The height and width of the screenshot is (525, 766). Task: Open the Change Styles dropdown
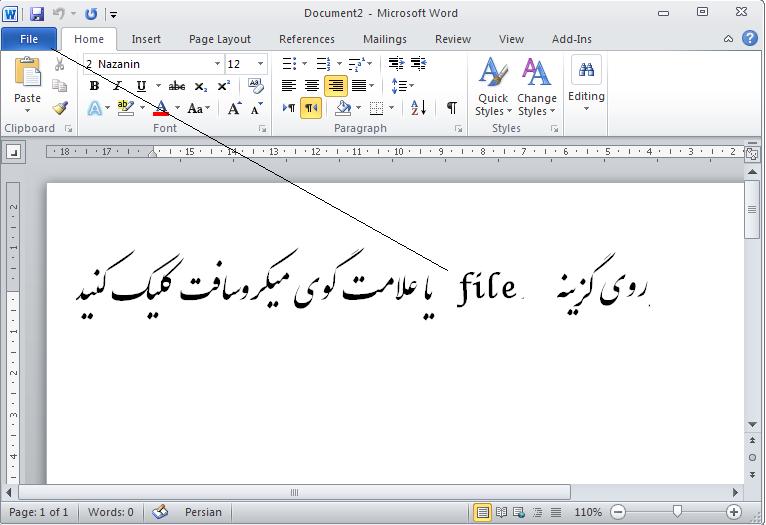537,88
